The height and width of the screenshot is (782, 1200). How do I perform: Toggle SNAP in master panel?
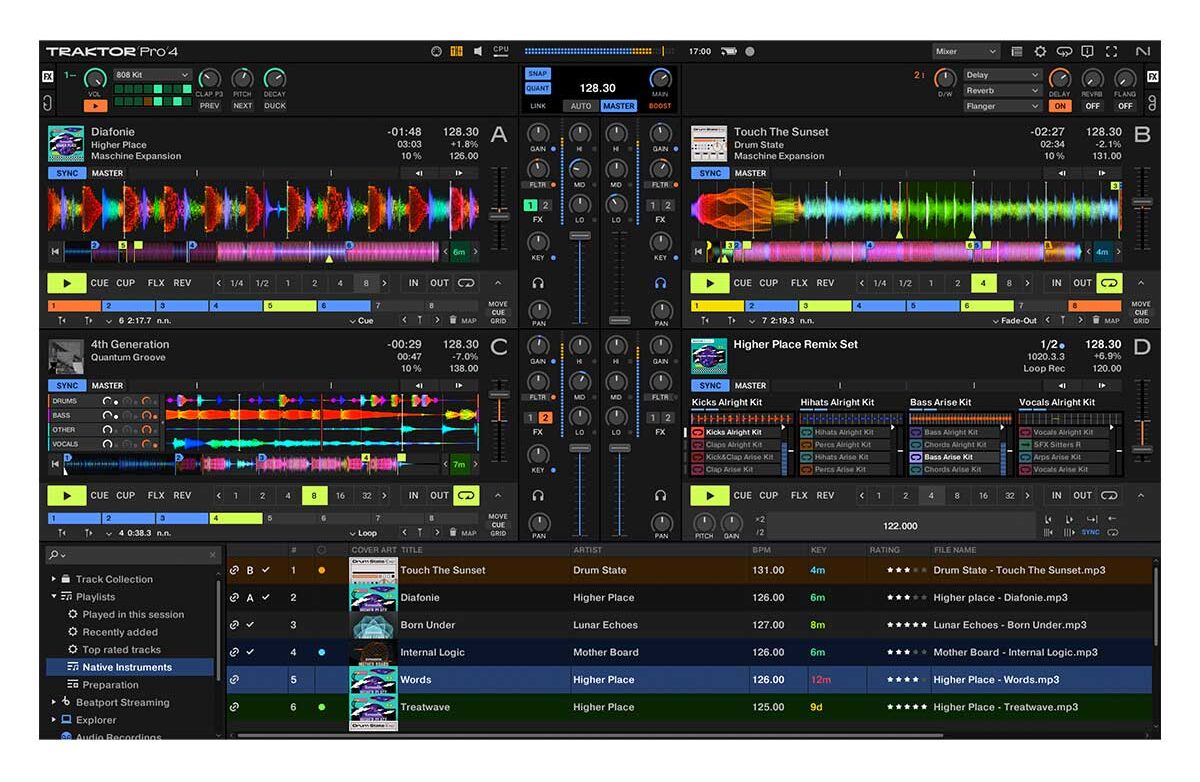tap(538, 74)
